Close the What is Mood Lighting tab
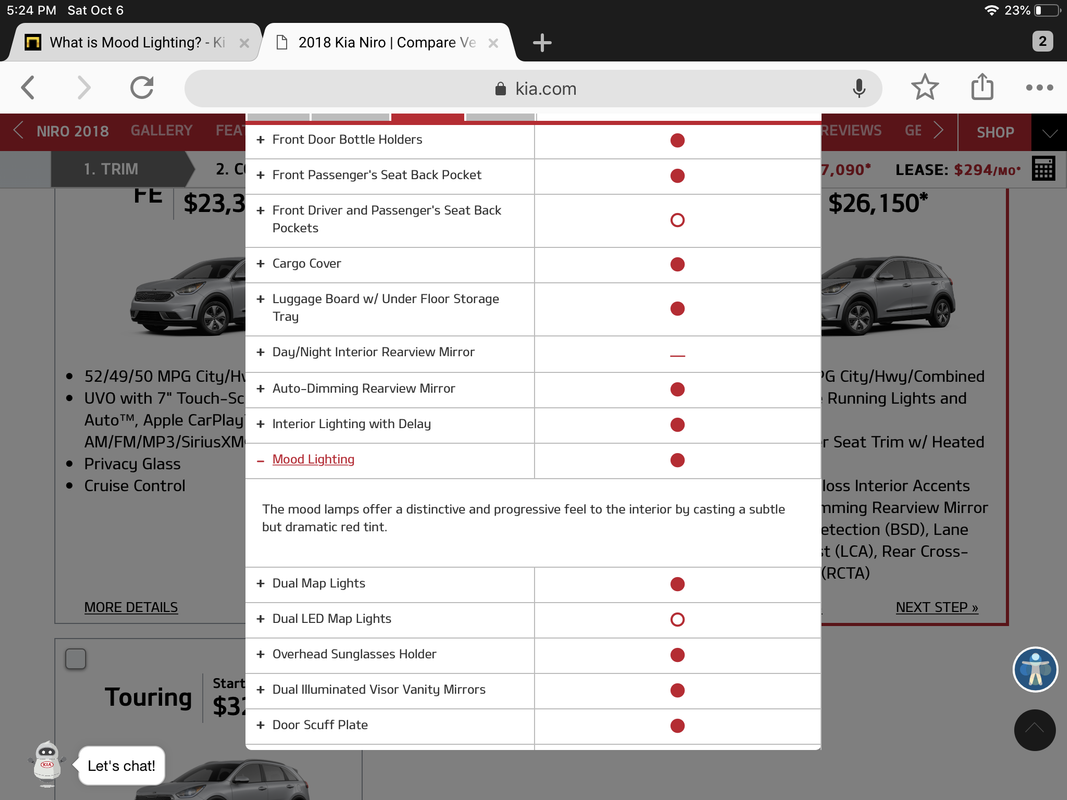Viewport: 1067px width, 800px height. coord(244,43)
